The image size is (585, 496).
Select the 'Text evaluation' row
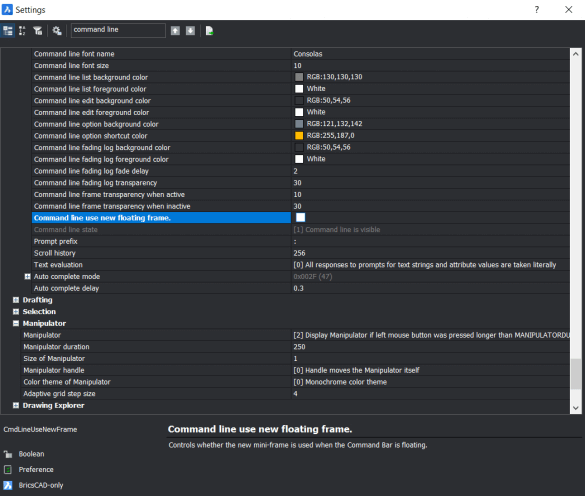[x=300, y=265]
